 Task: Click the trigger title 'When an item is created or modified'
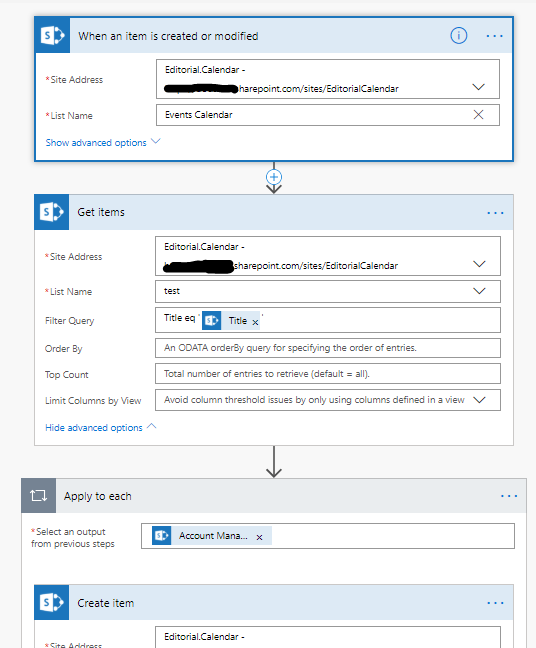coord(168,36)
